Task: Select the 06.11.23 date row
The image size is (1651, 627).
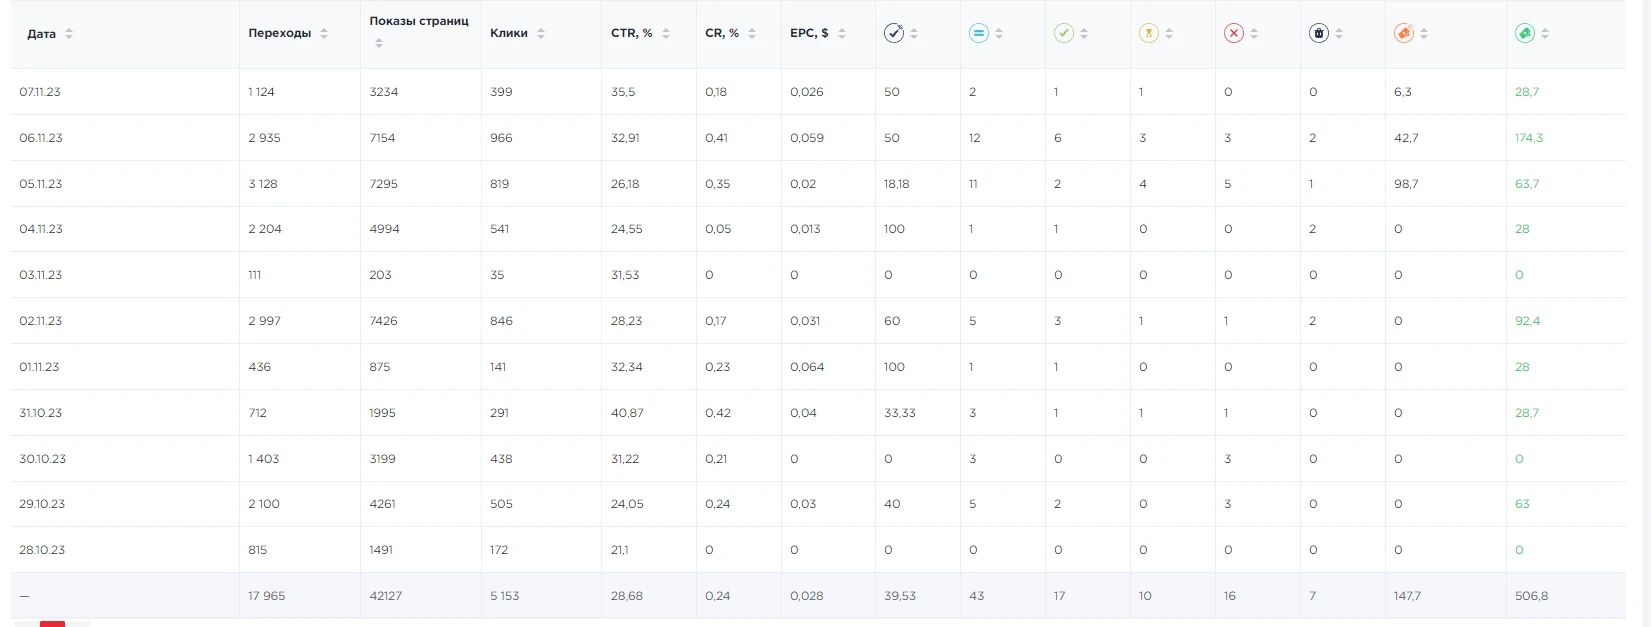Action: click(x=818, y=138)
